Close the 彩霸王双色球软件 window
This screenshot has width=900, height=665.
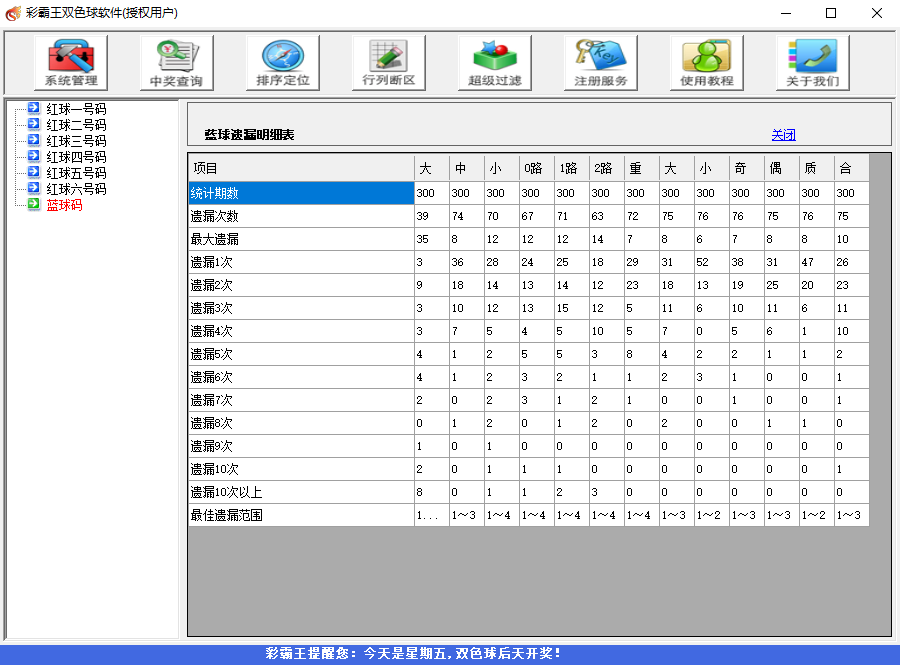[876, 13]
